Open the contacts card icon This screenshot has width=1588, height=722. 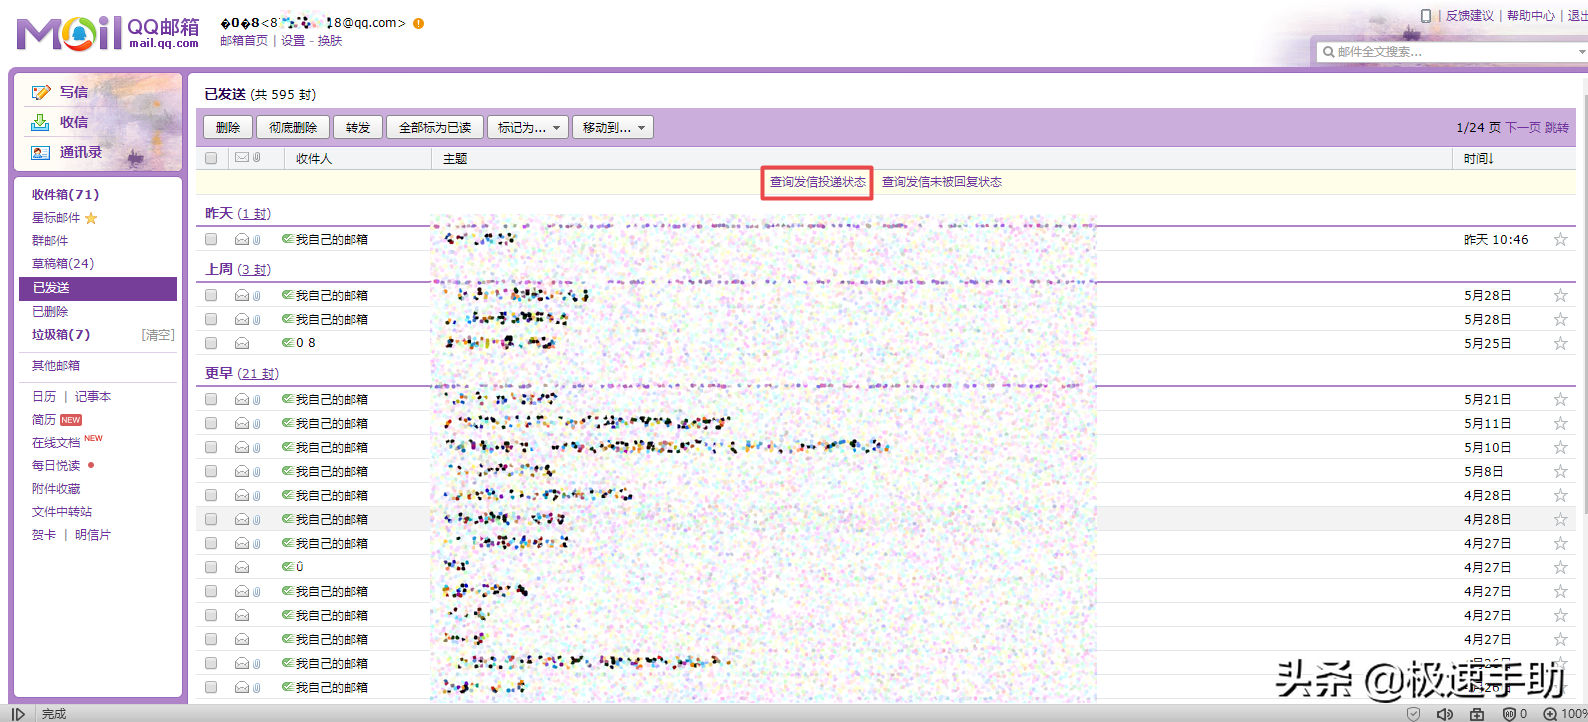[40, 152]
